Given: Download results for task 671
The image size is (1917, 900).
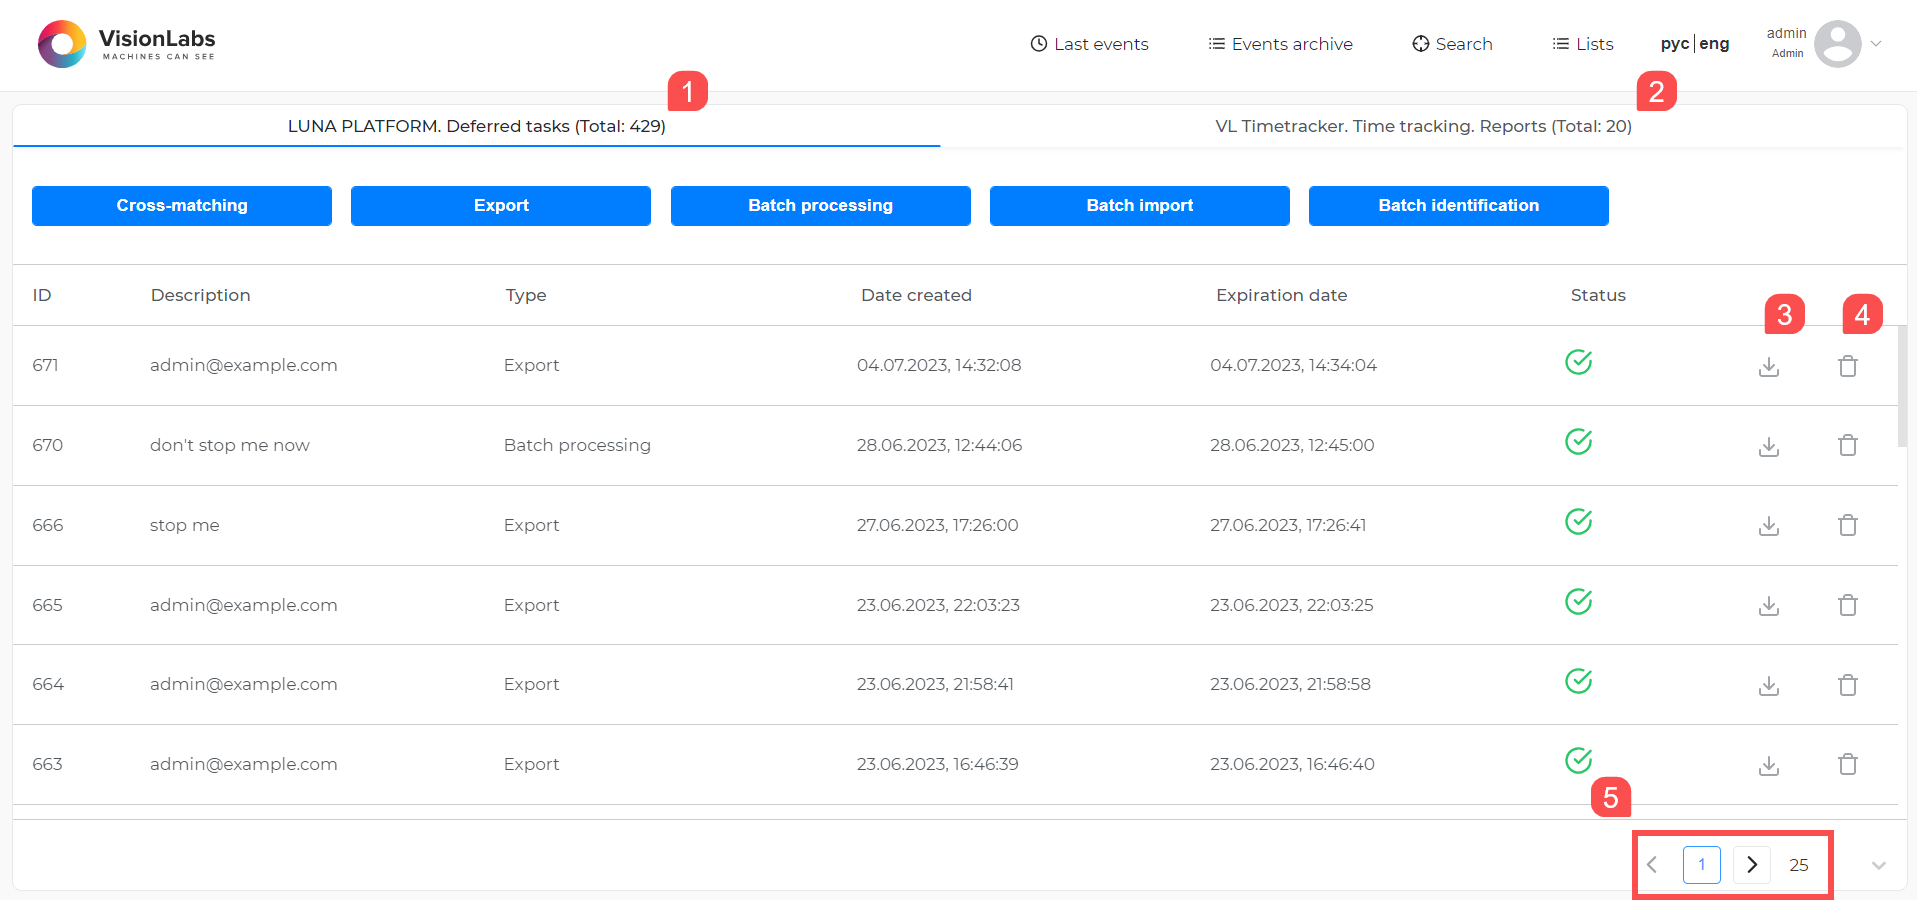Looking at the screenshot, I should click(1768, 366).
